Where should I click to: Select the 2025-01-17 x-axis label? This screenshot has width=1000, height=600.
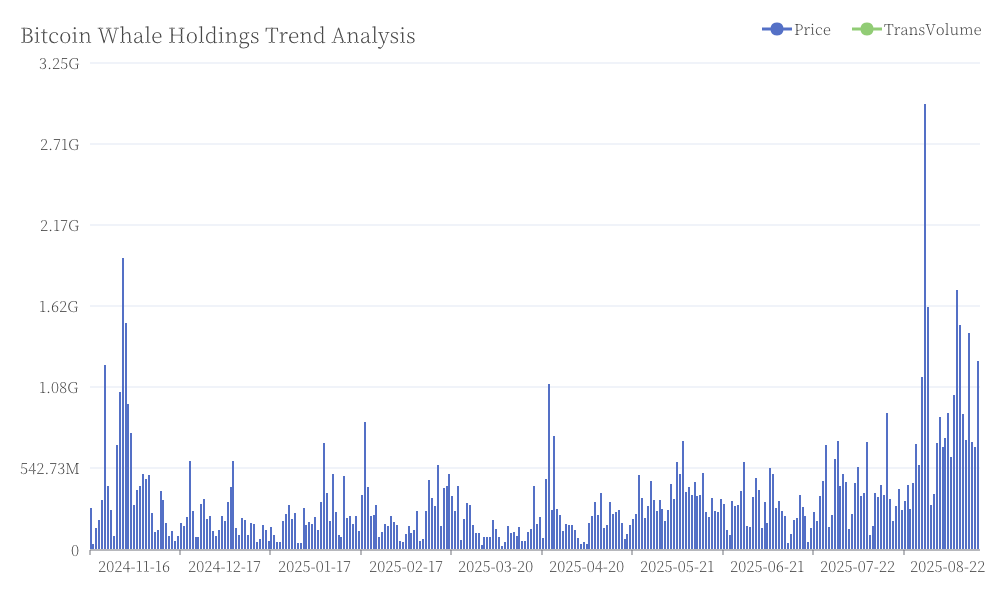point(314,567)
